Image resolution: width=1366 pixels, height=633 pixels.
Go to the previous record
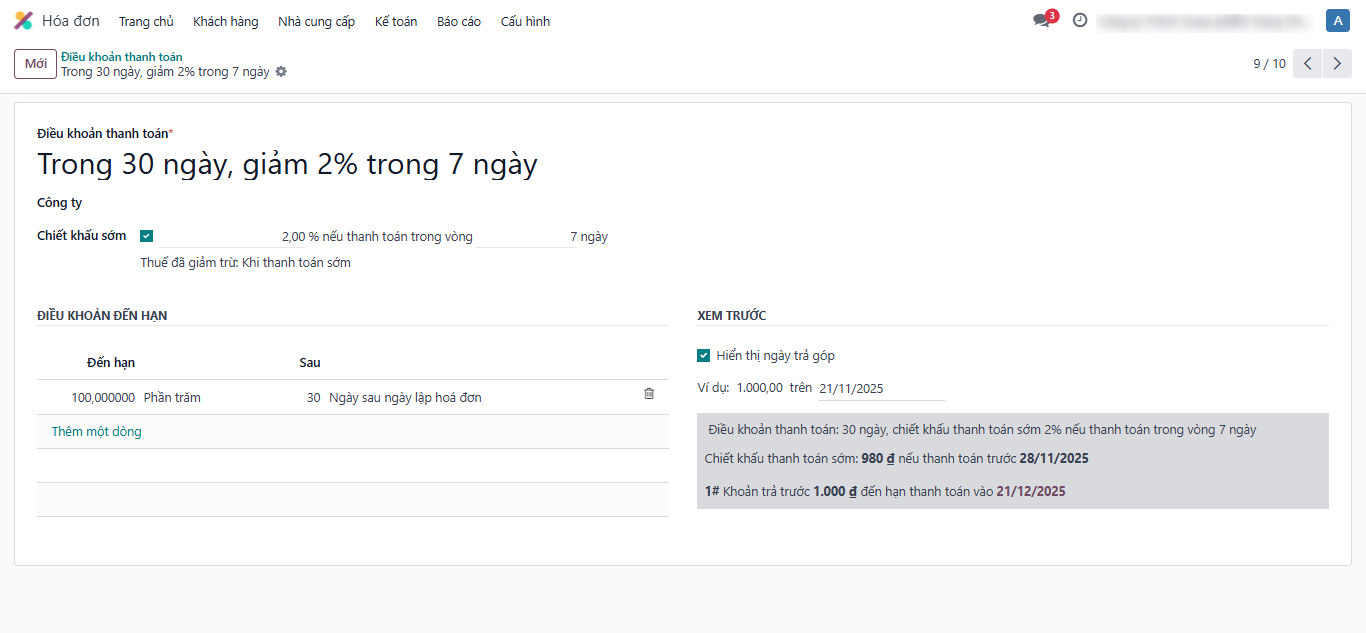tap(1307, 63)
